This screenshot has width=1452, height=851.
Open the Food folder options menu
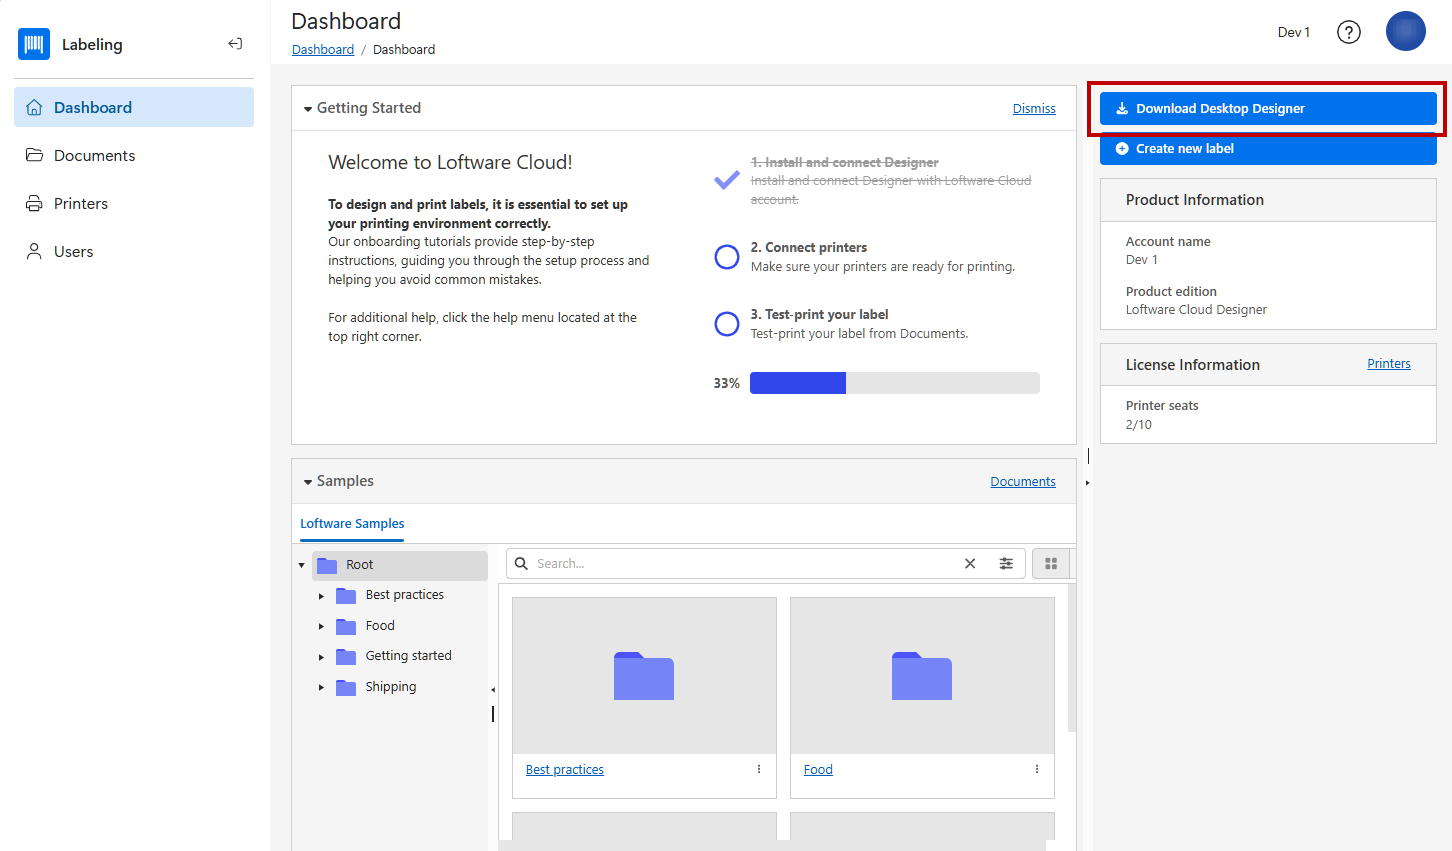tap(1037, 769)
